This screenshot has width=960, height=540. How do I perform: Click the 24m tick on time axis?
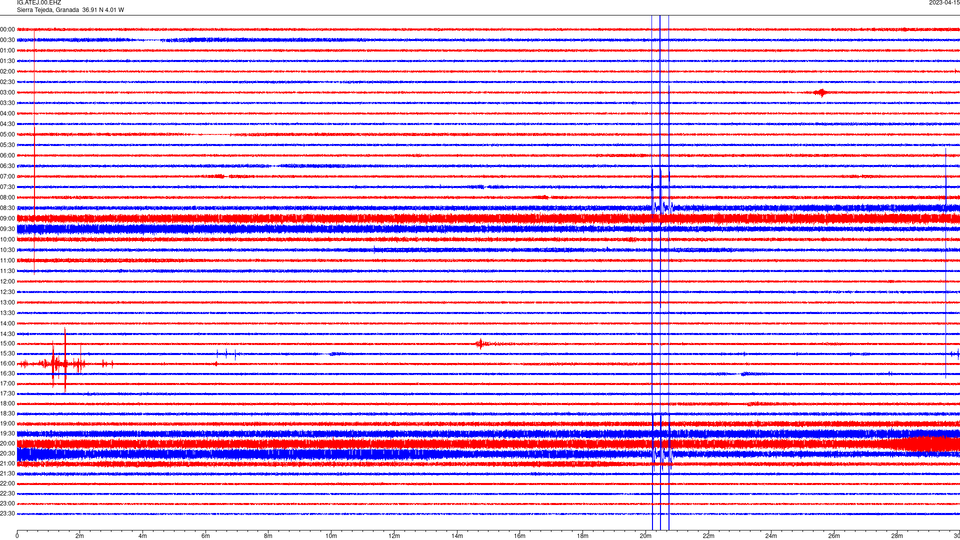(771, 536)
